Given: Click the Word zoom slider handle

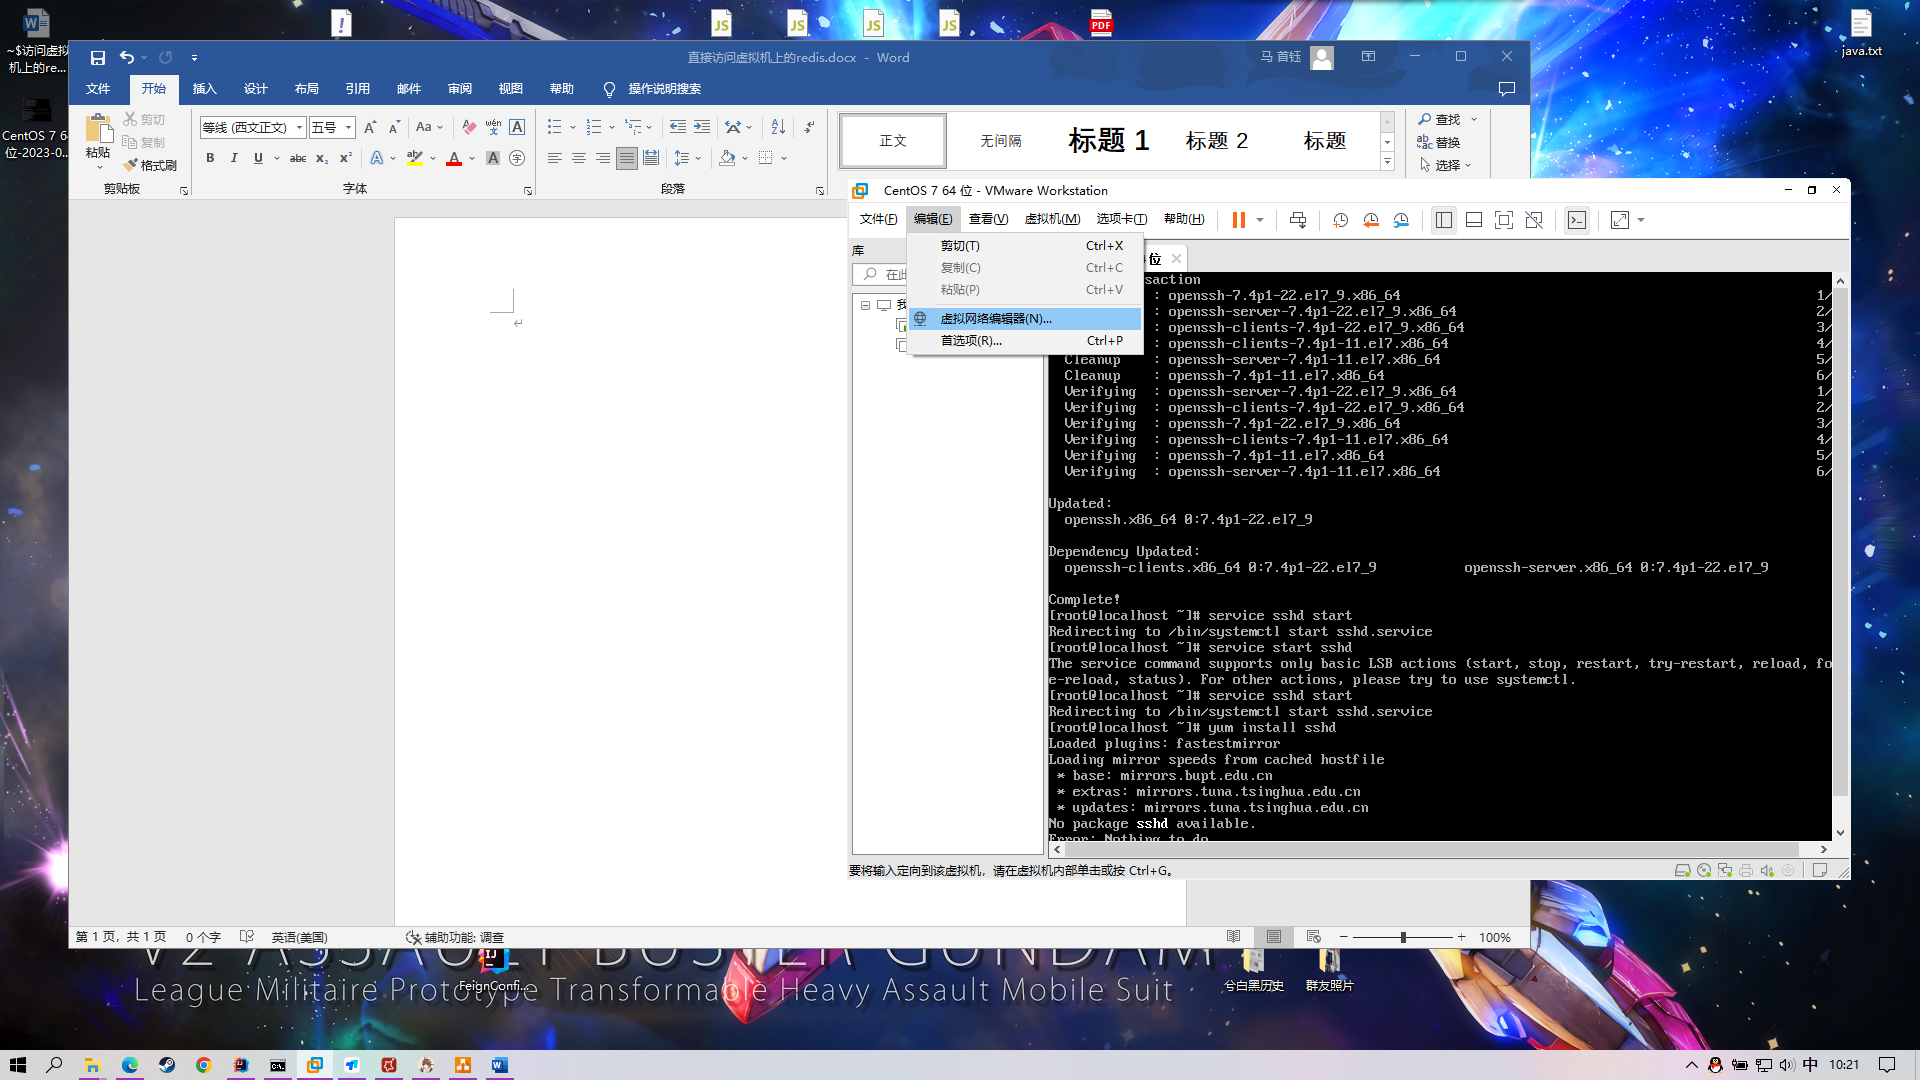Looking at the screenshot, I should (x=1403, y=937).
